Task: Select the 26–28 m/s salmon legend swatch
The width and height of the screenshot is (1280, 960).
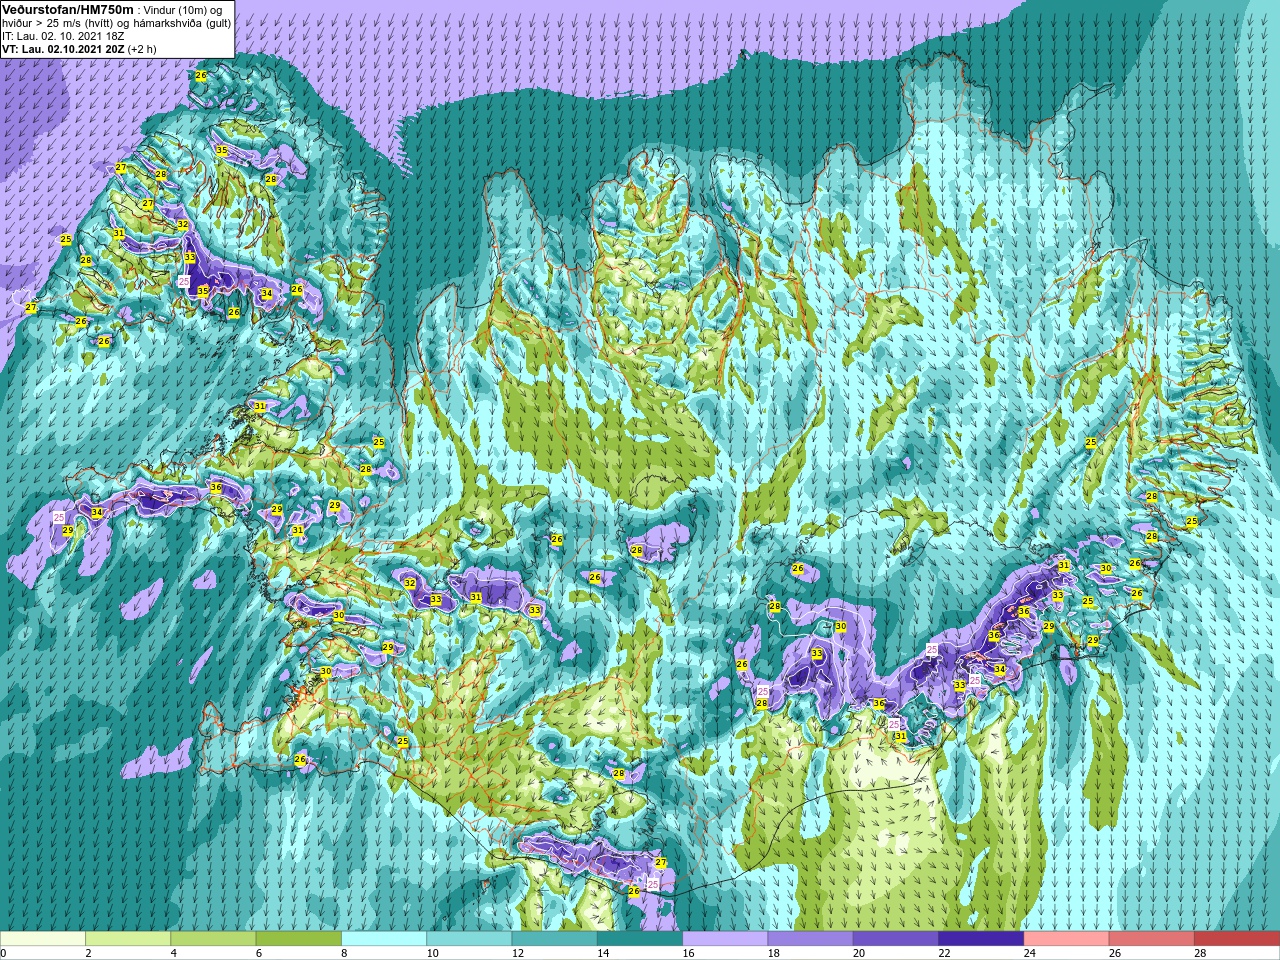Action: point(1152,939)
